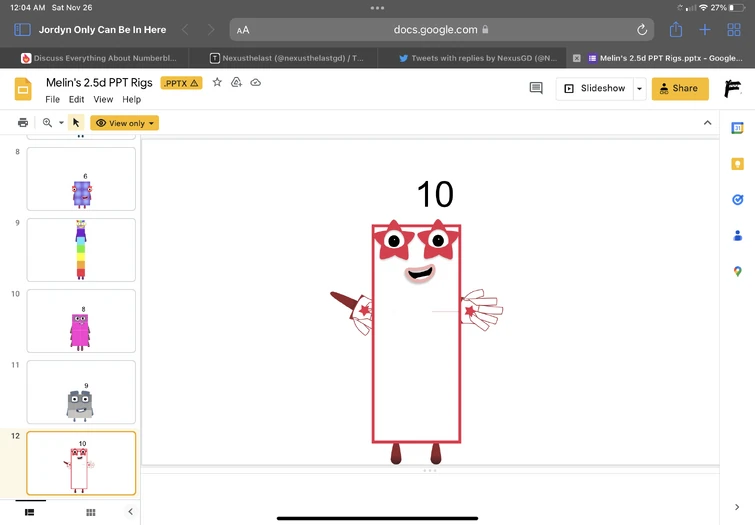Activate the select cursor tool

[76, 123]
